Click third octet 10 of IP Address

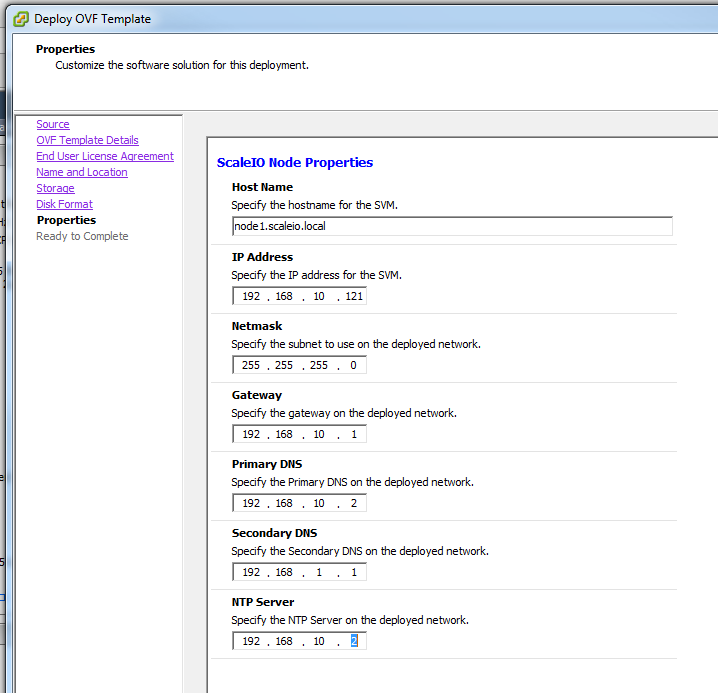coord(319,296)
